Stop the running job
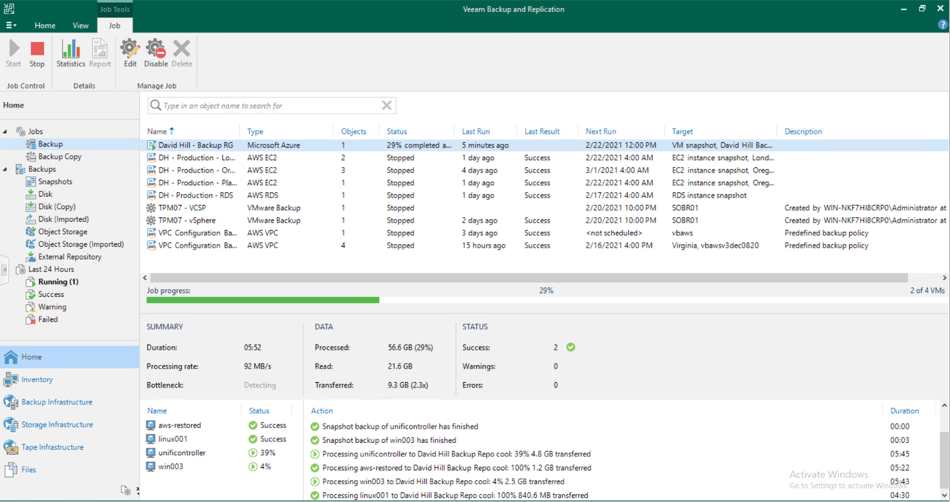The height and width of the screenshot is (502, 950). [x=37, y=53]
